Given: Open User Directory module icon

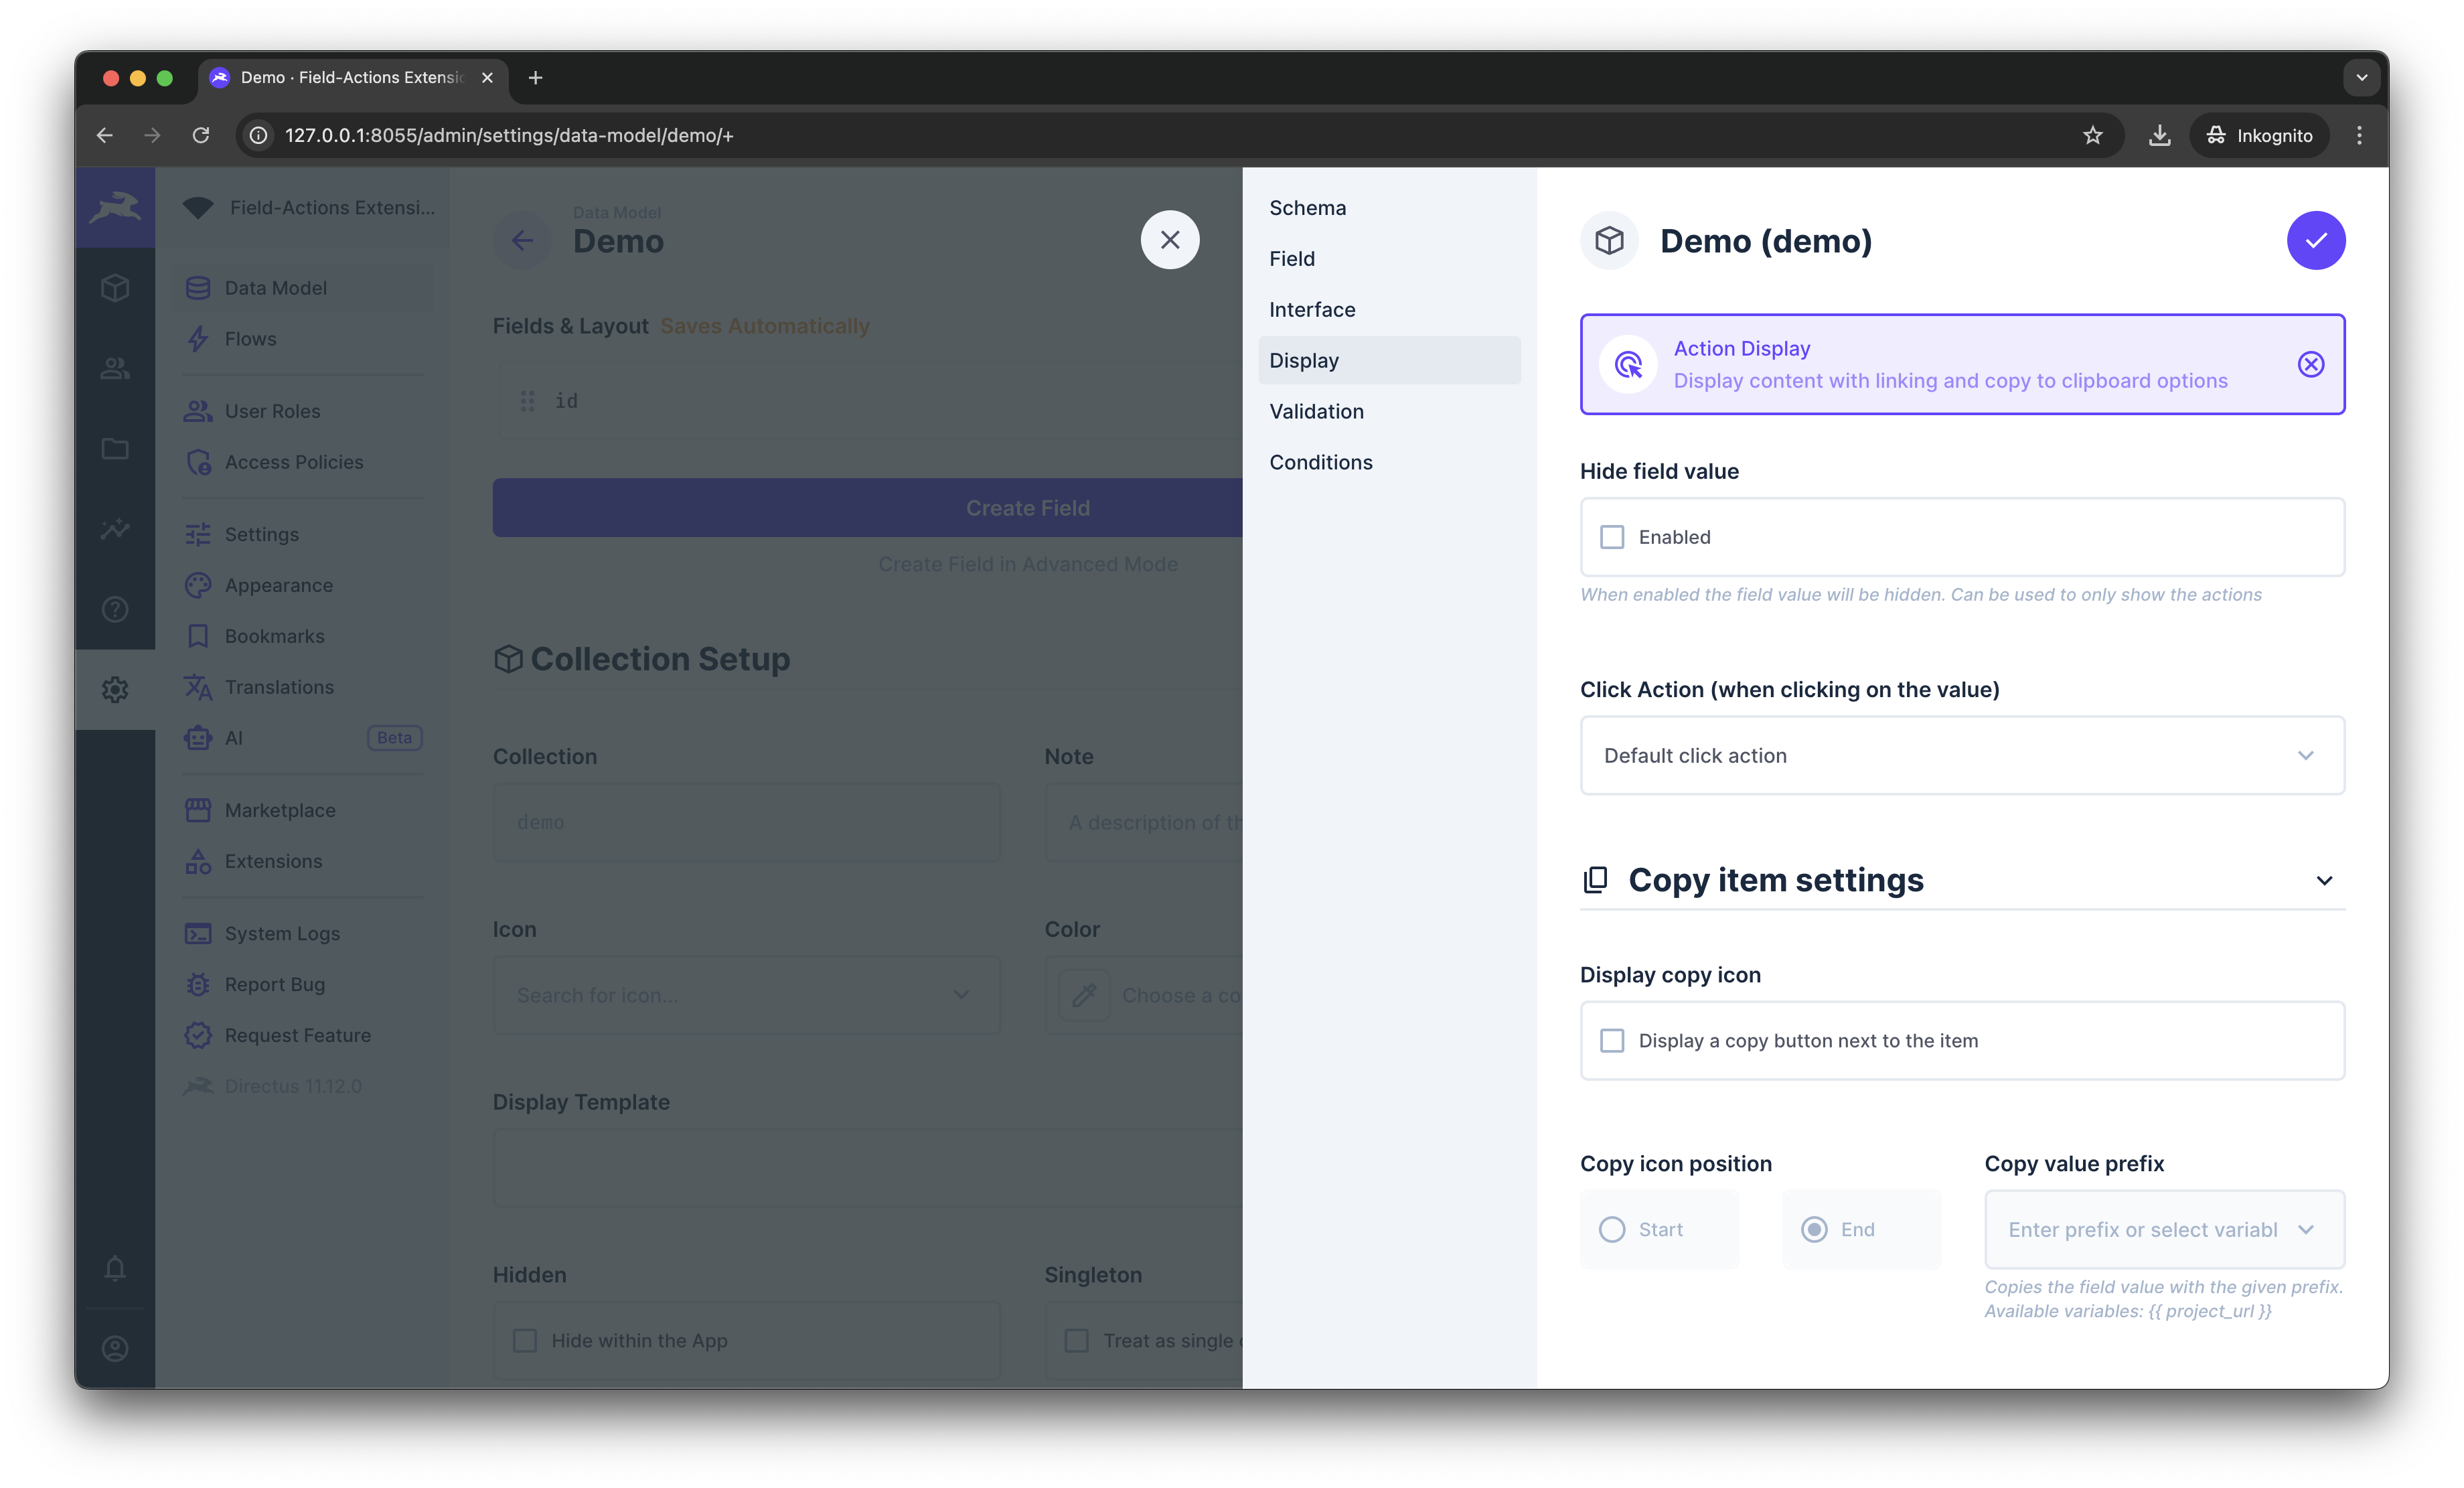Looking at the screenshot, I should coord(115,369).
